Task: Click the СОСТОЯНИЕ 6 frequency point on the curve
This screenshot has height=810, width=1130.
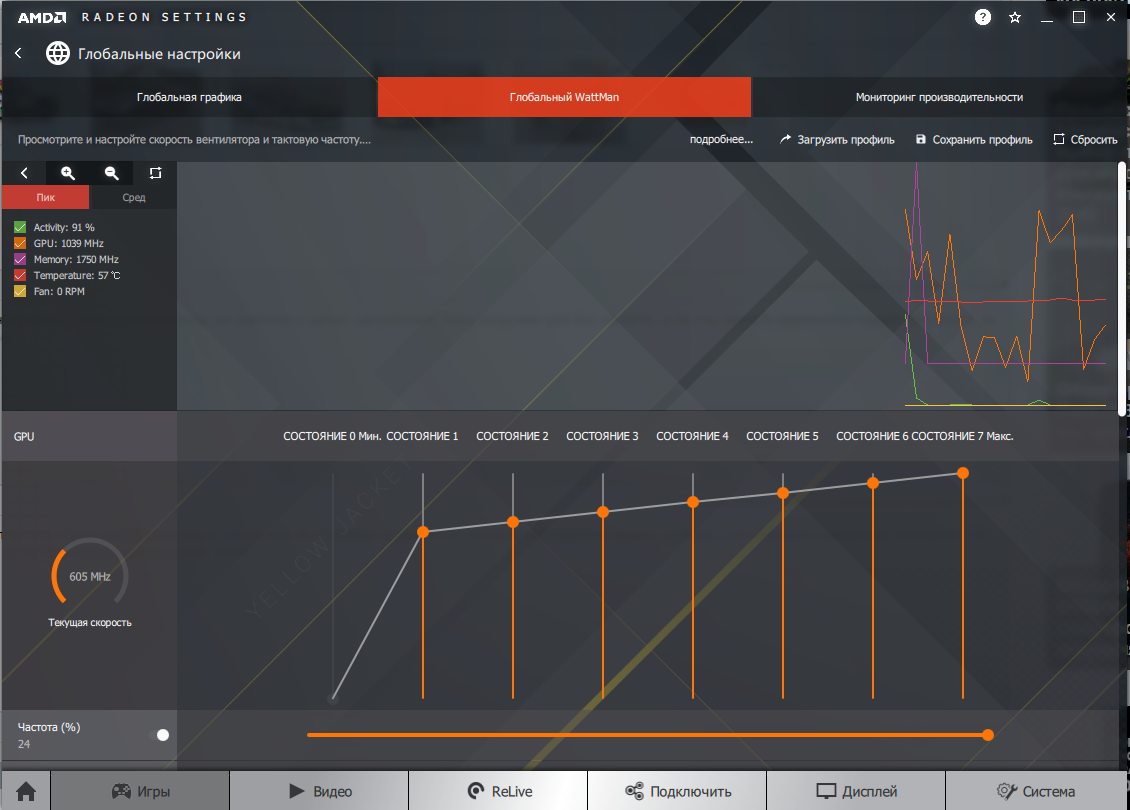Action: click(873, 483)
